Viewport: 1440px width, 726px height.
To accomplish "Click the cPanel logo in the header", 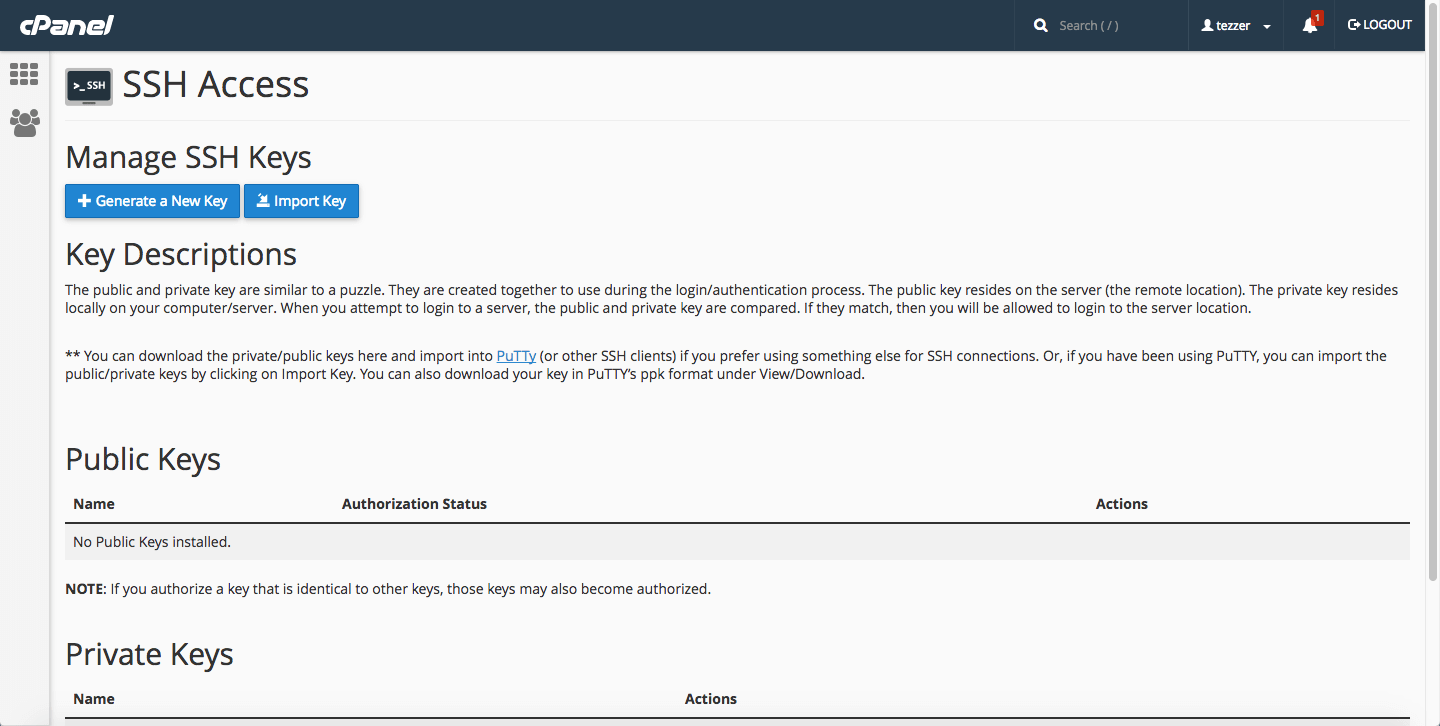I will (66, 25).
